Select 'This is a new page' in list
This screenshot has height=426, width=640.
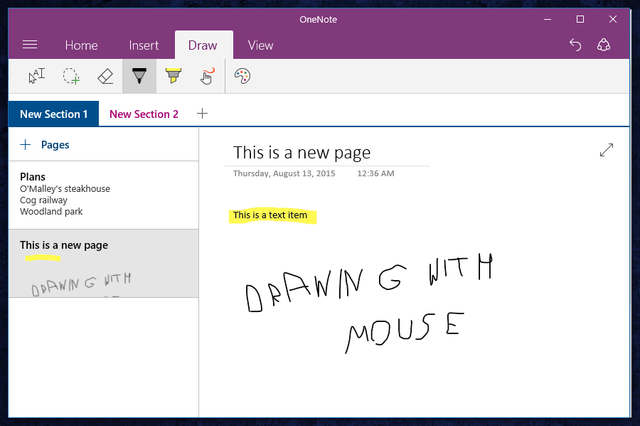tap(104, 263)
